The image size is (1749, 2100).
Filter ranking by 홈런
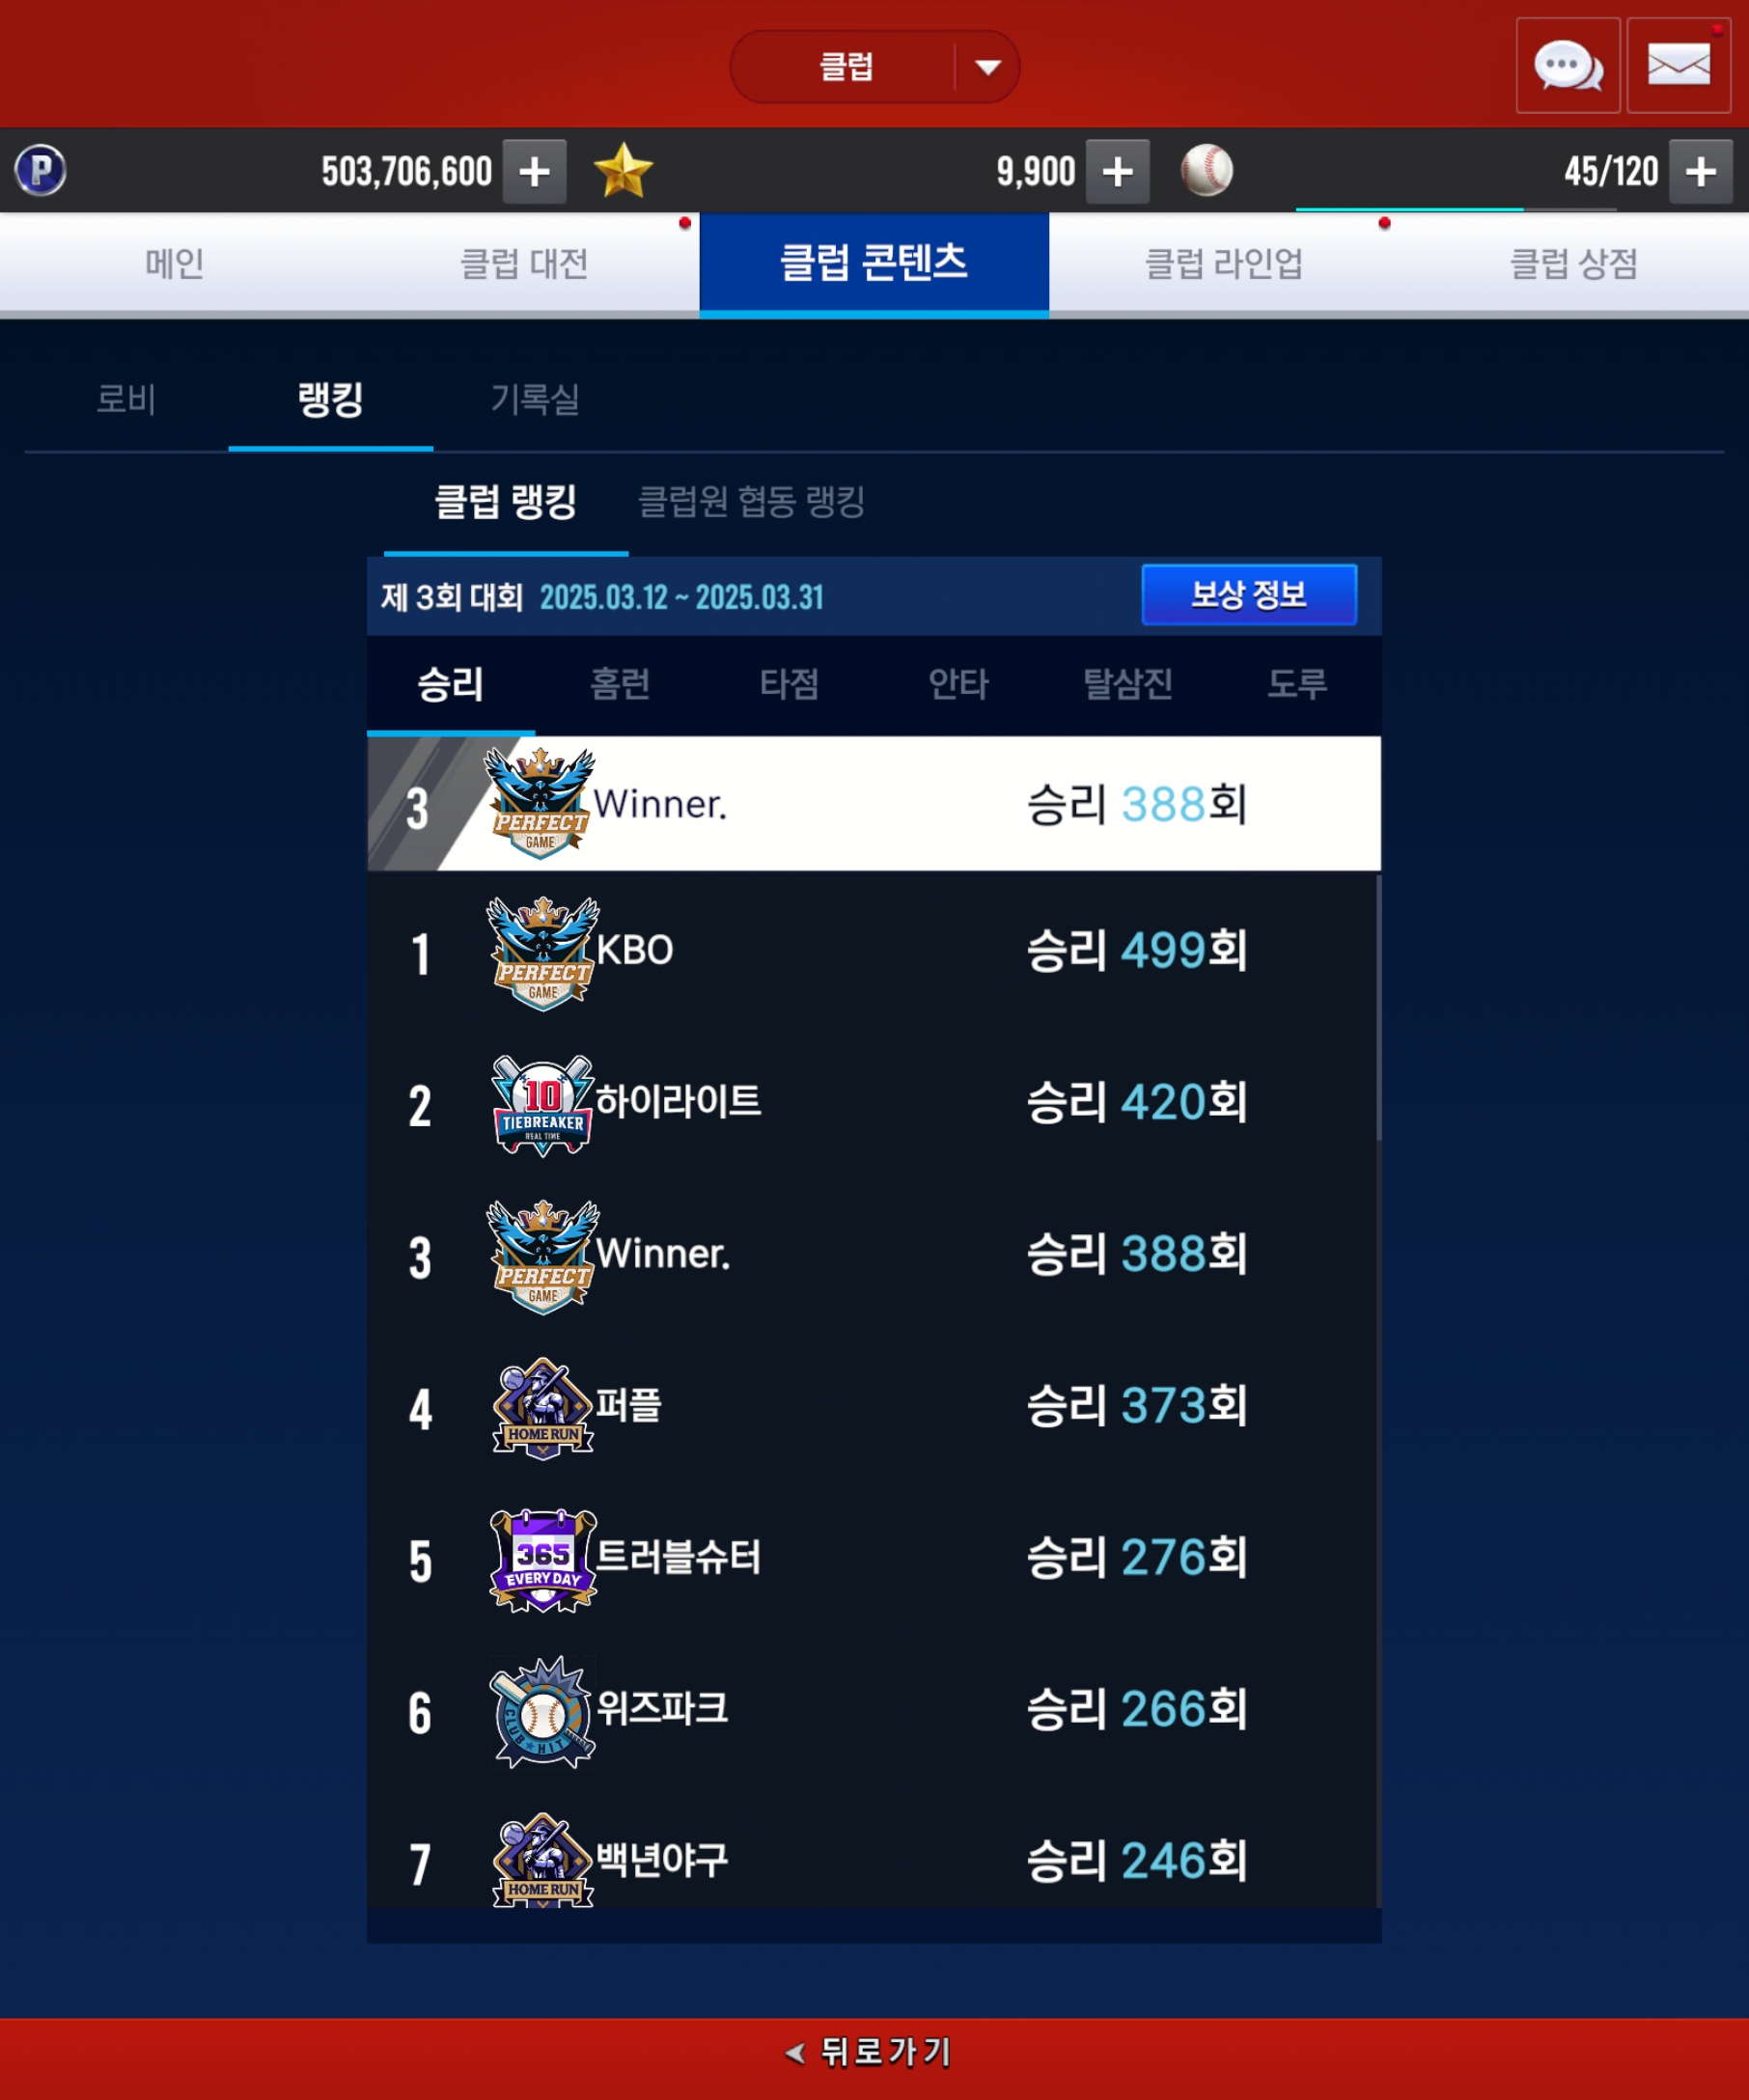click(x=620, y=684)
